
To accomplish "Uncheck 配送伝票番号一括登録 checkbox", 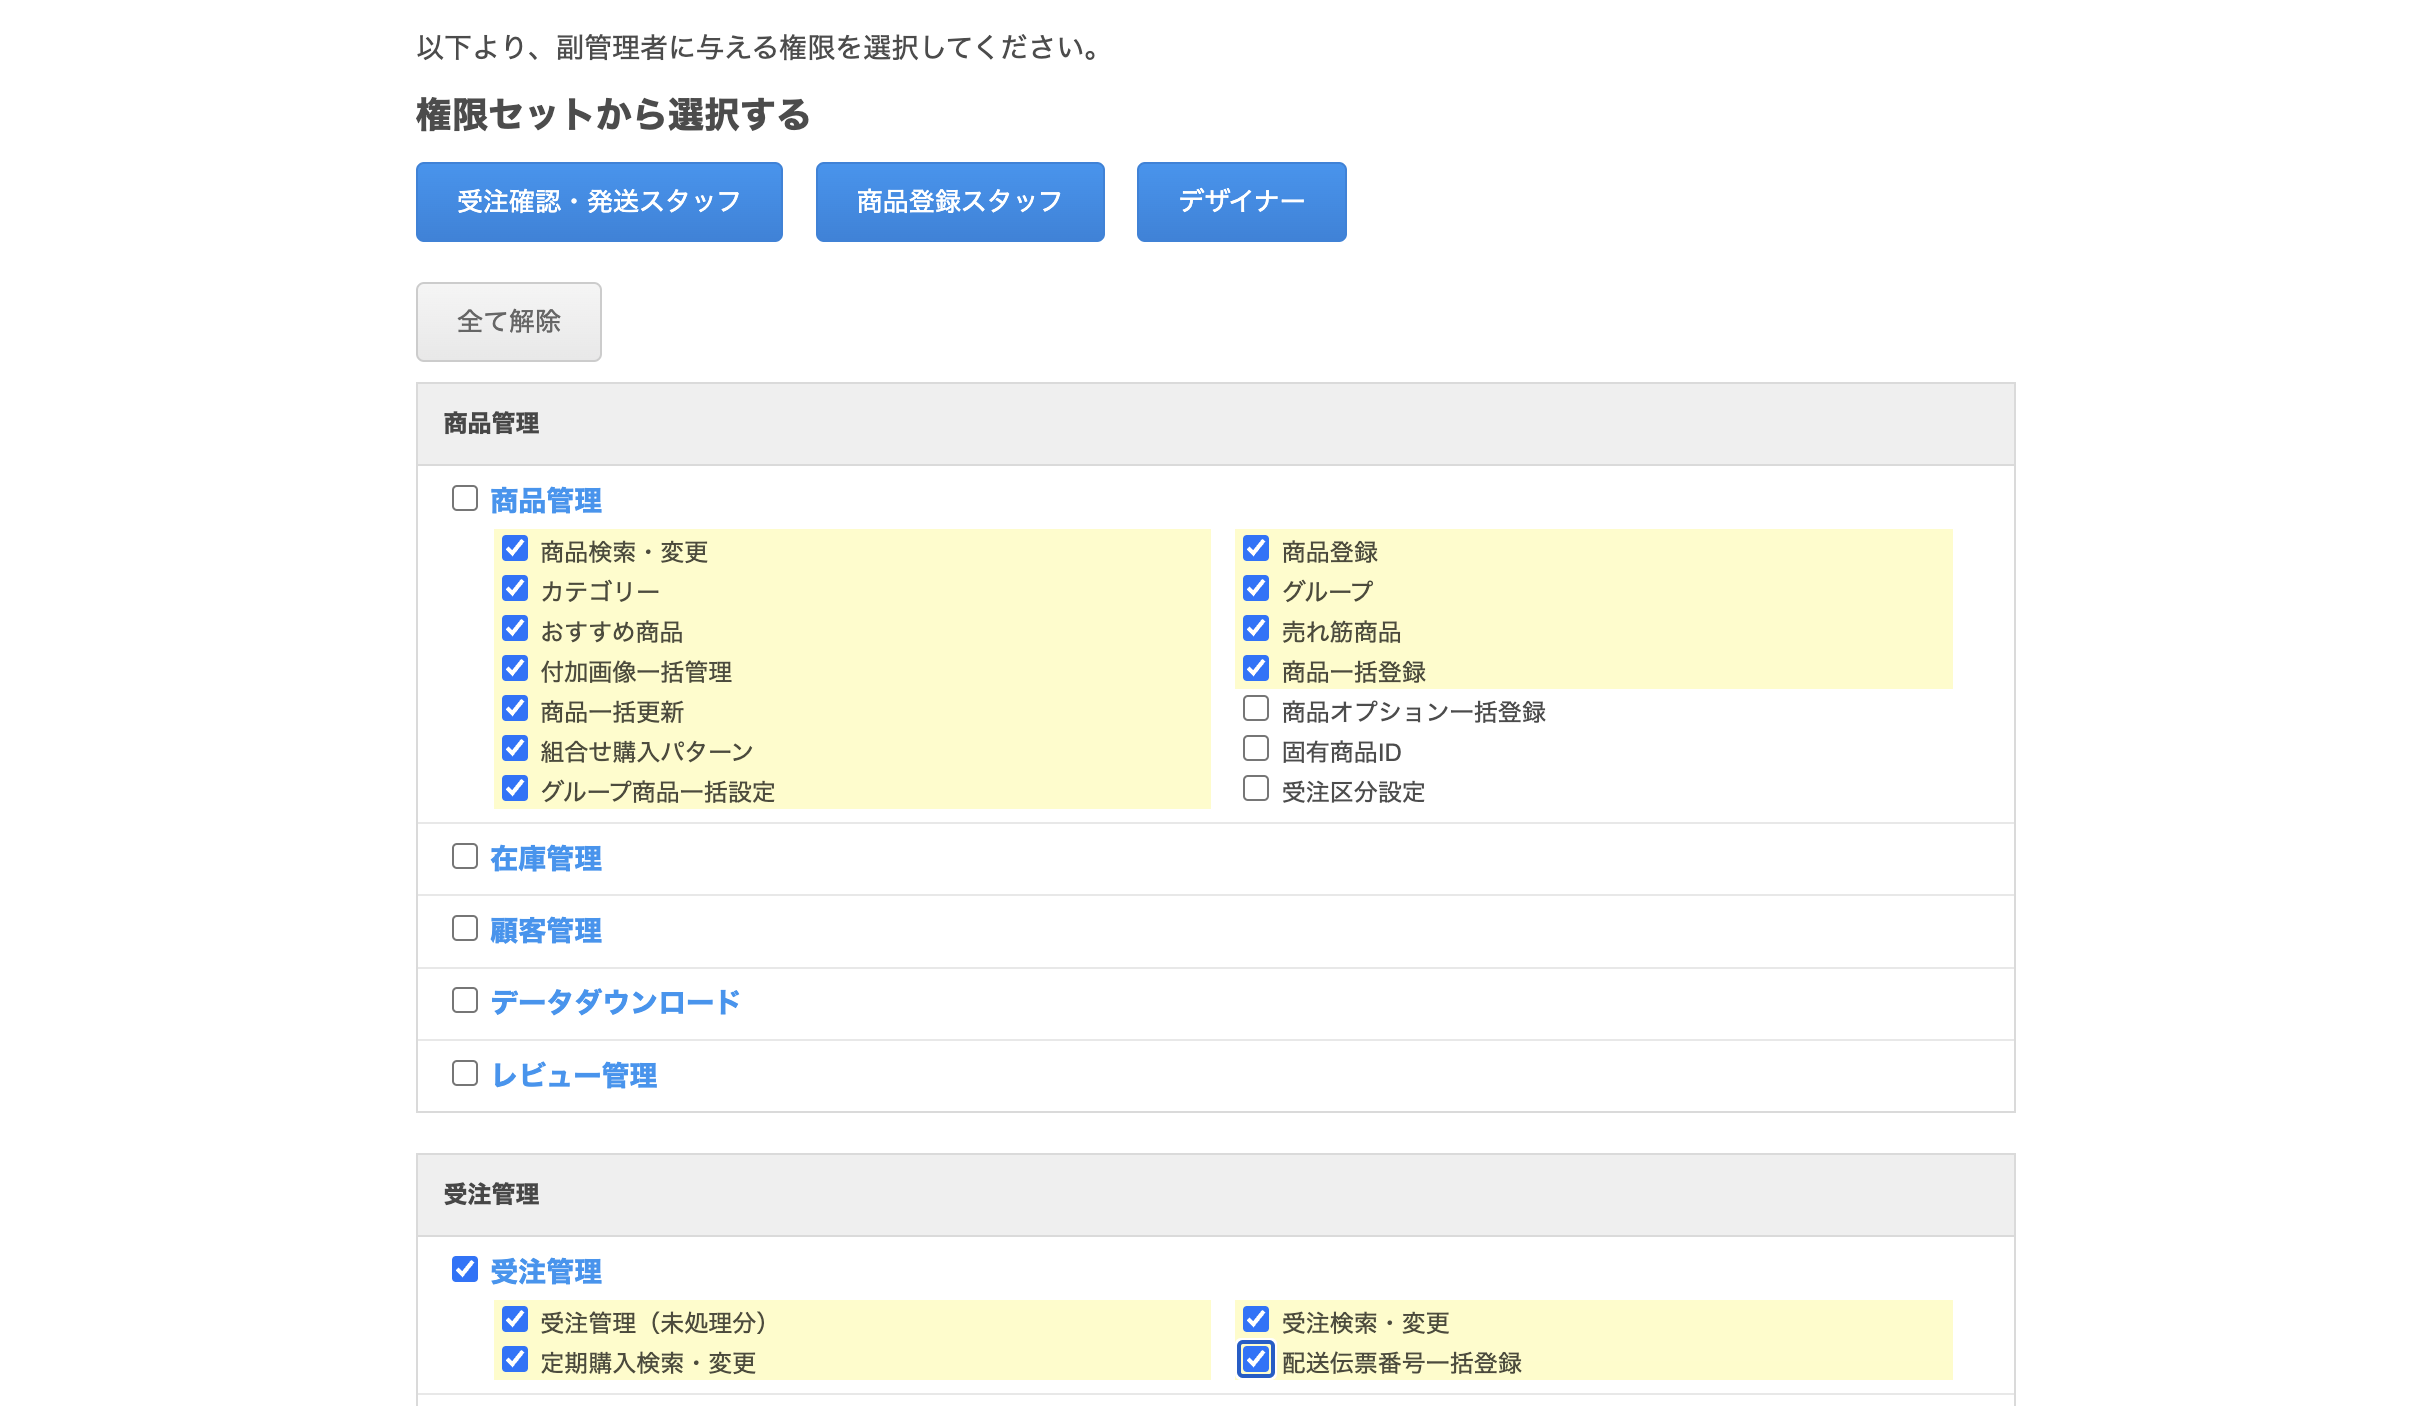I will pyautogui.click(x=1256, y=1360).
